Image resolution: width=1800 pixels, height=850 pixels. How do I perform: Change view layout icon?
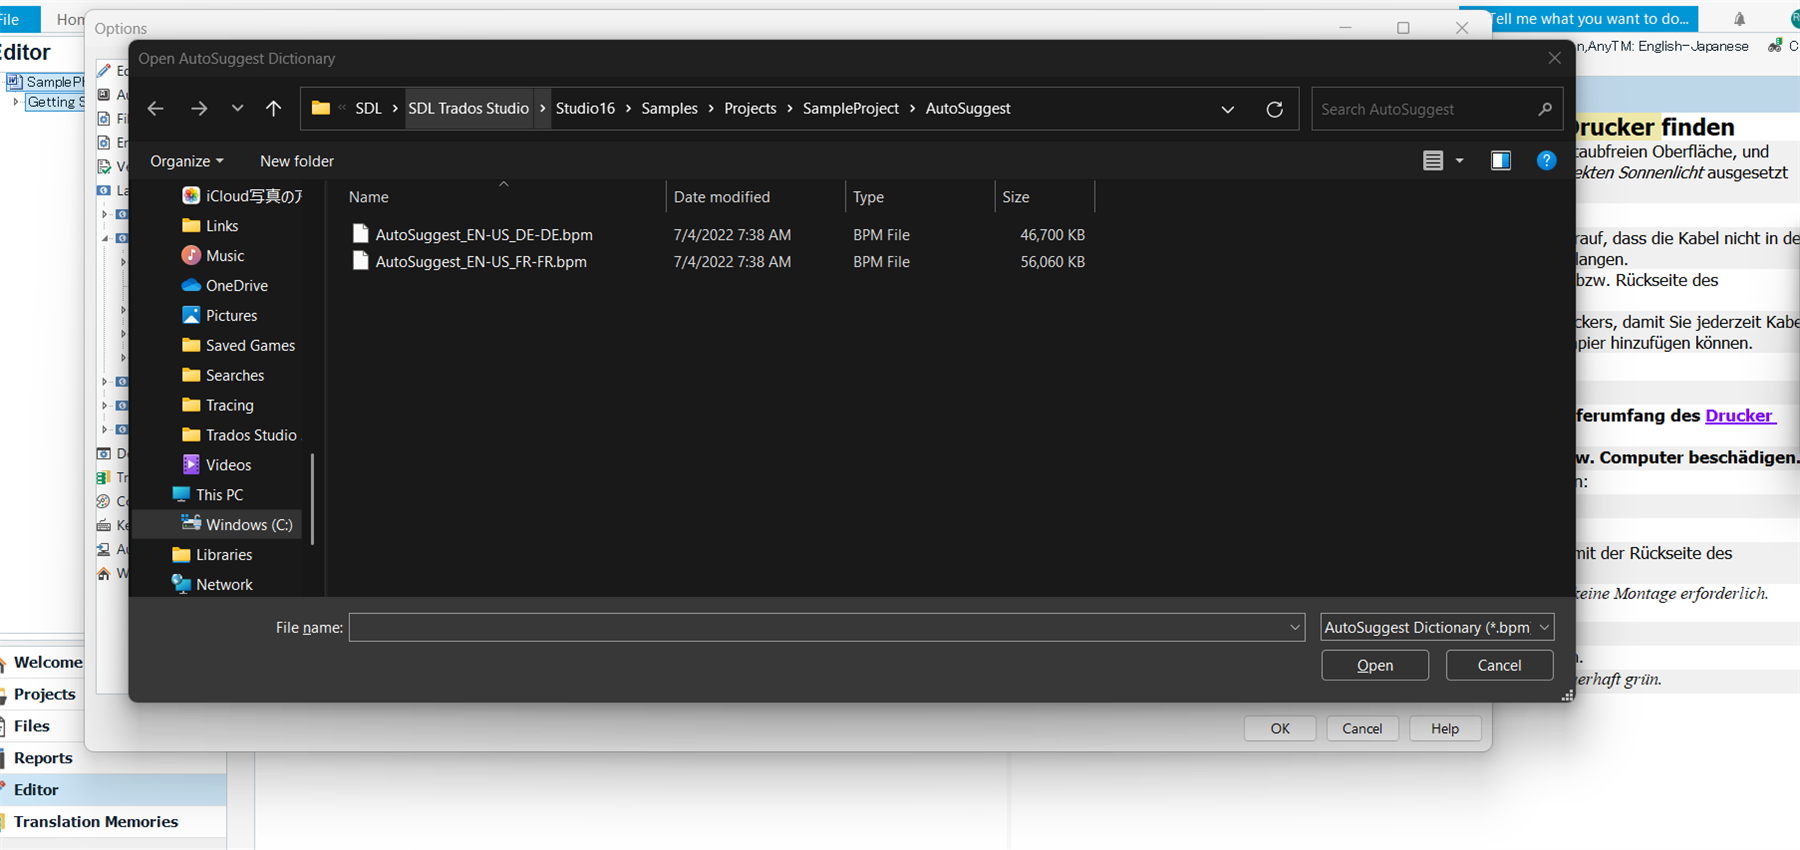click(1433, 161)
